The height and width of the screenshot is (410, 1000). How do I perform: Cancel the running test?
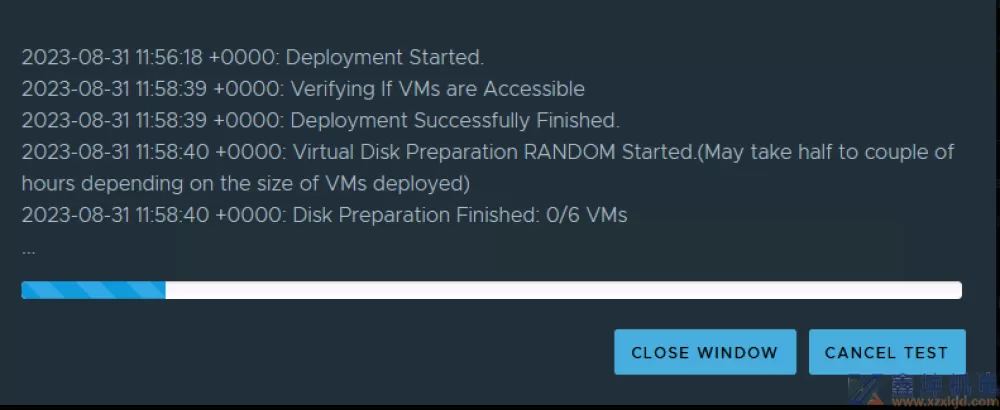[x=886, y=352]
